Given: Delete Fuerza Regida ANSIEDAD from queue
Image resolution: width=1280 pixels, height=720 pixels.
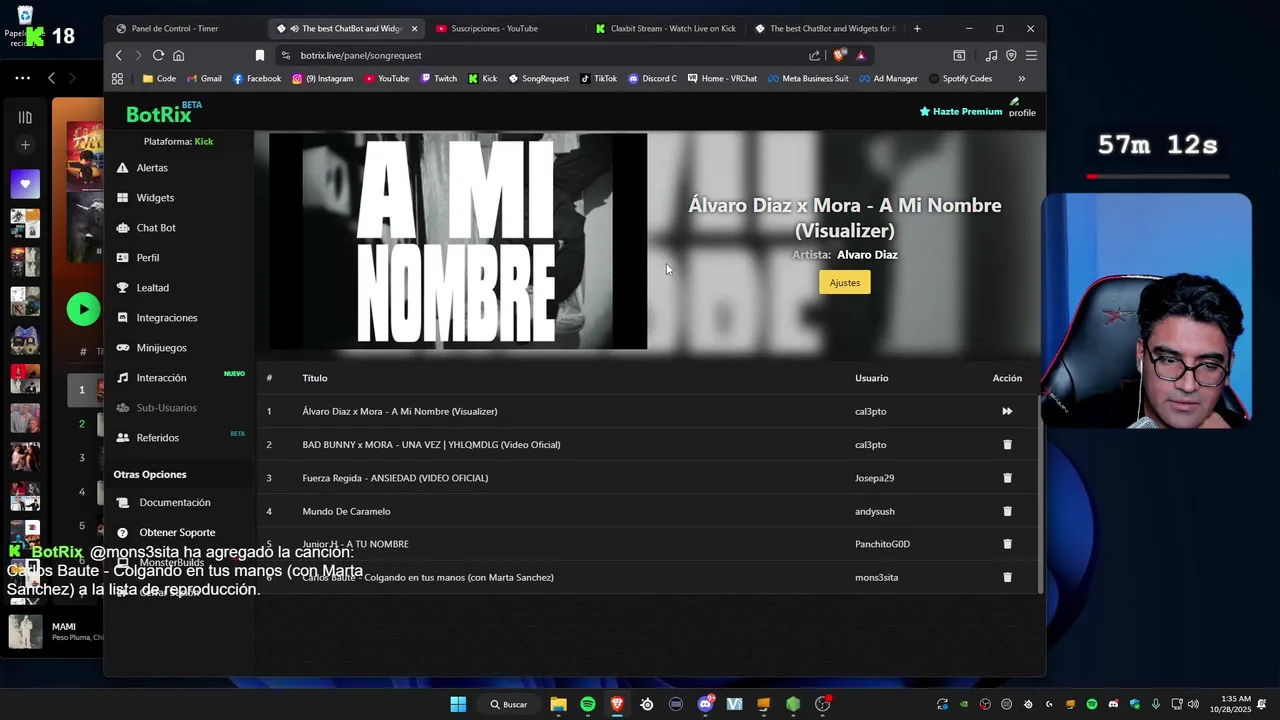Looking at the screenshot, I should pos(1007,478).
